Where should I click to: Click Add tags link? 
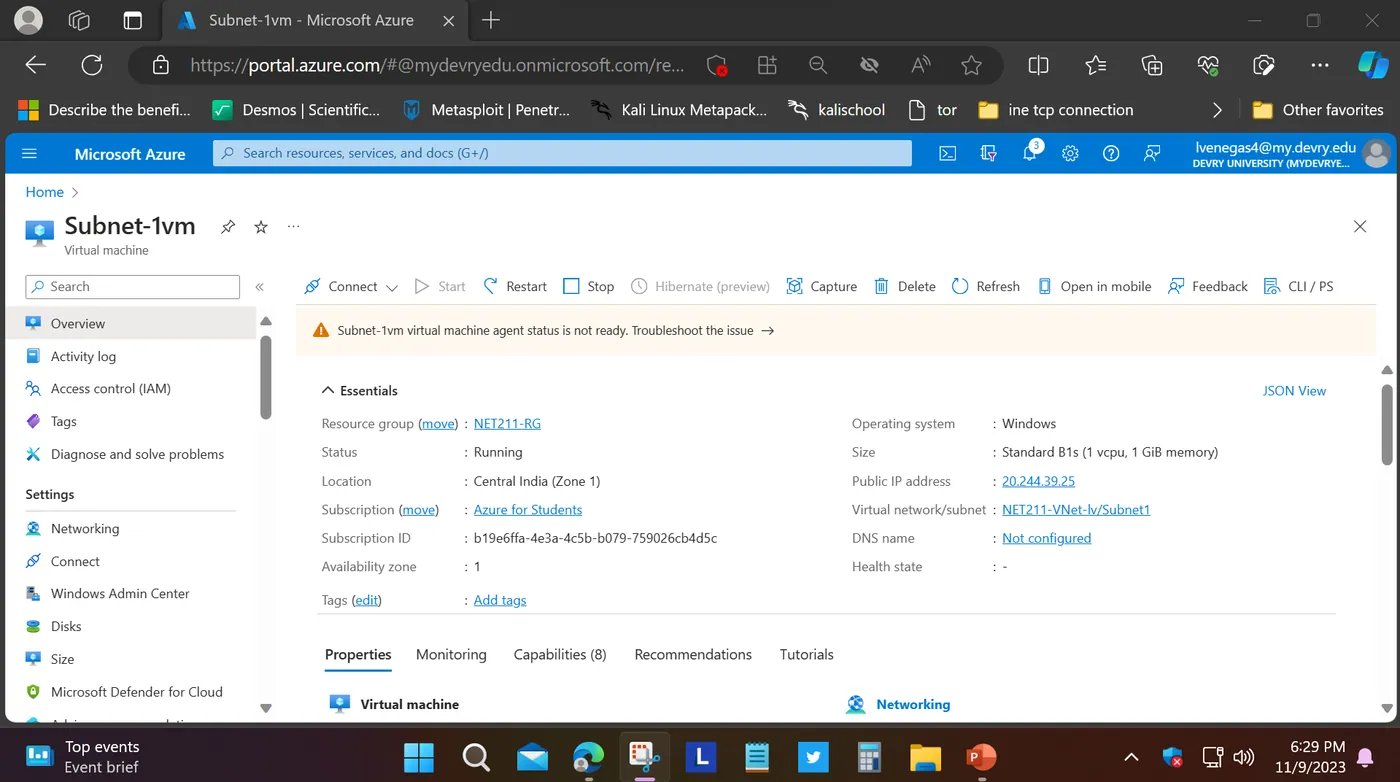pos(500,600)
